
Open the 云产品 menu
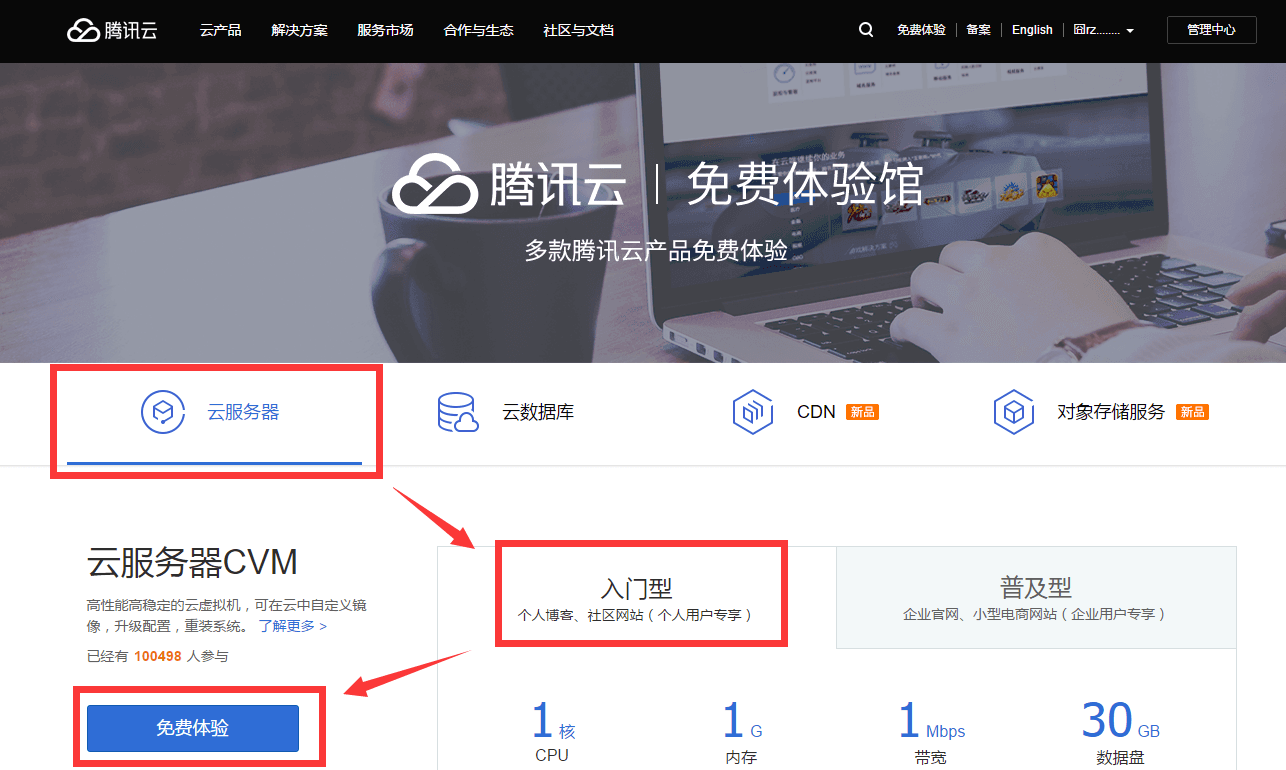(x=220, y=30)
